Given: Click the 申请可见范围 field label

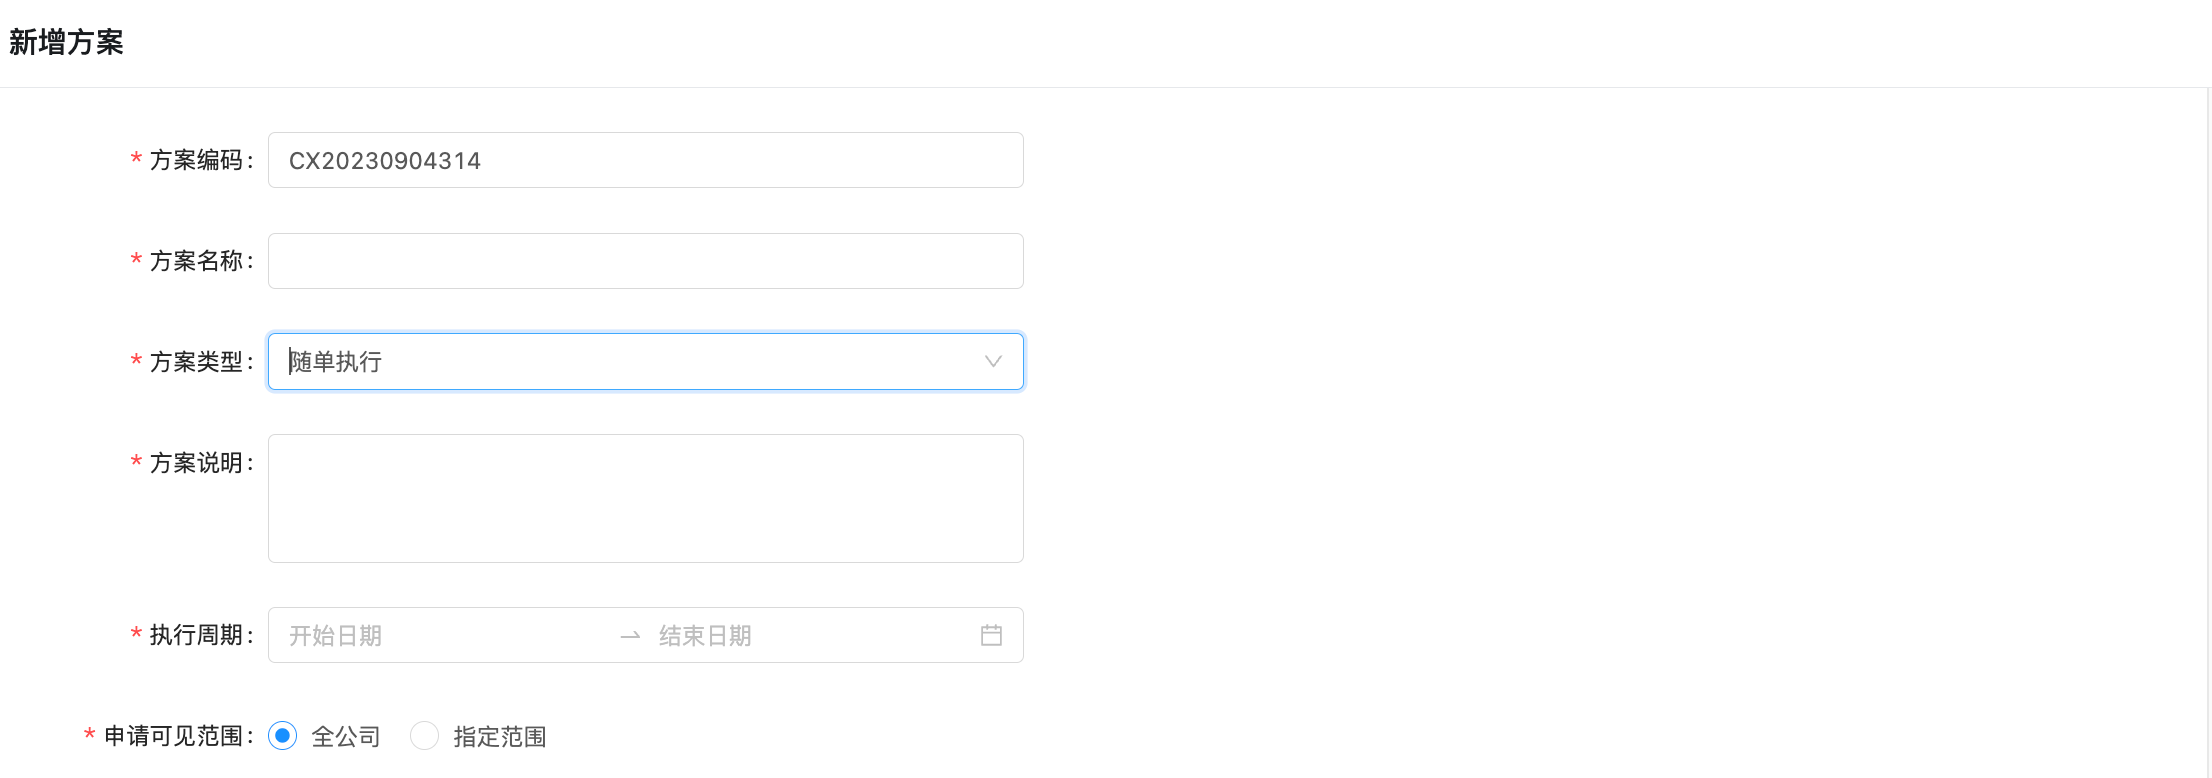Looking at the screenshot, I should point(174,736).
